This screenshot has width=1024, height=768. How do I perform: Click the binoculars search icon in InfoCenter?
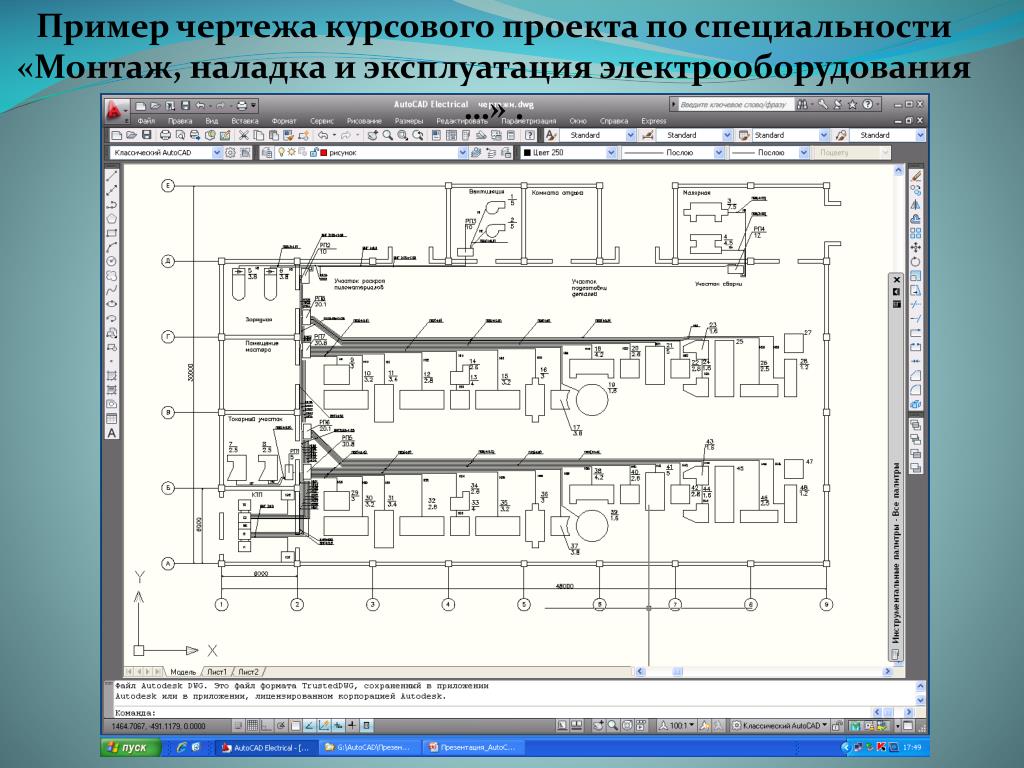[802, 104]
